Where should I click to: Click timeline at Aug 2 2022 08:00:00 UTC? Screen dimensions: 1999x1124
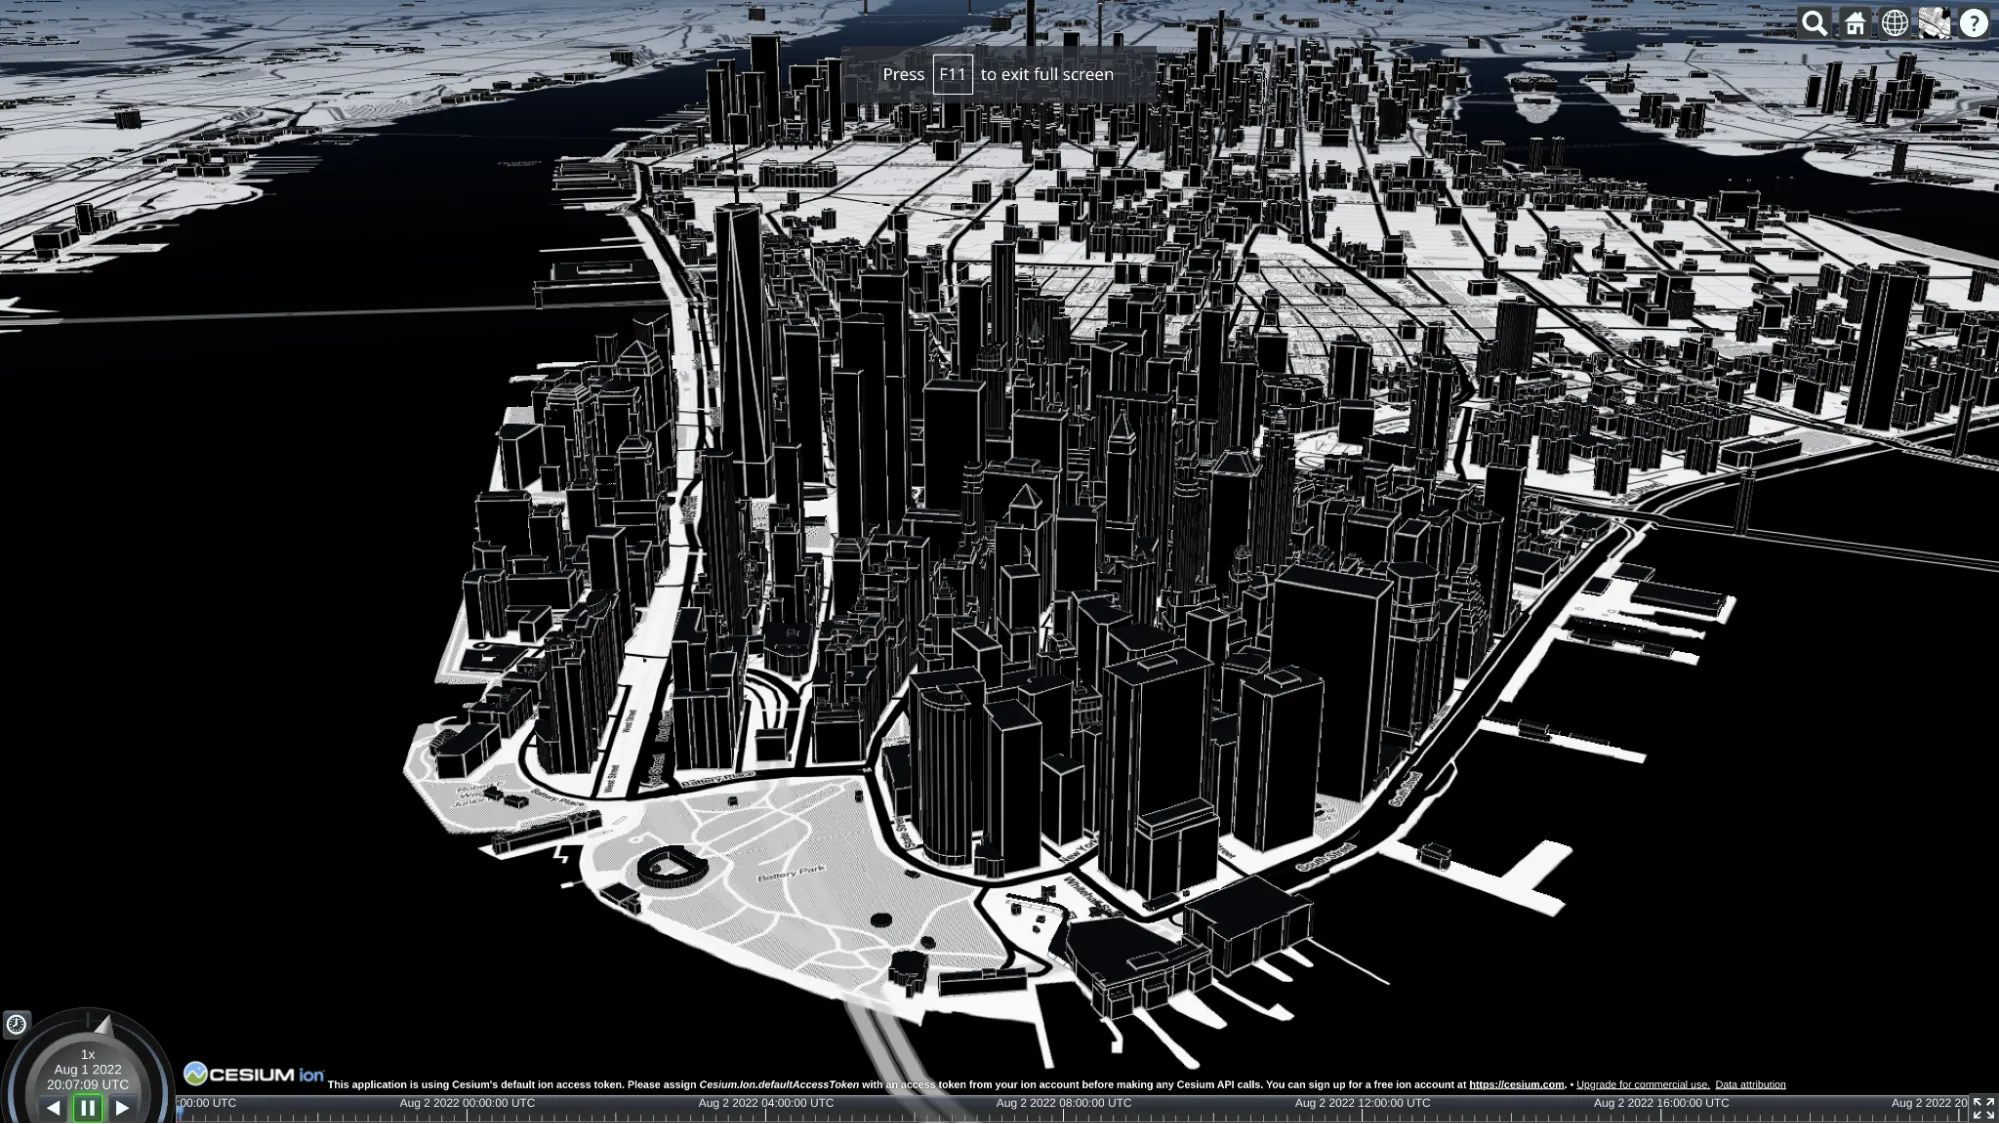1064,1103
